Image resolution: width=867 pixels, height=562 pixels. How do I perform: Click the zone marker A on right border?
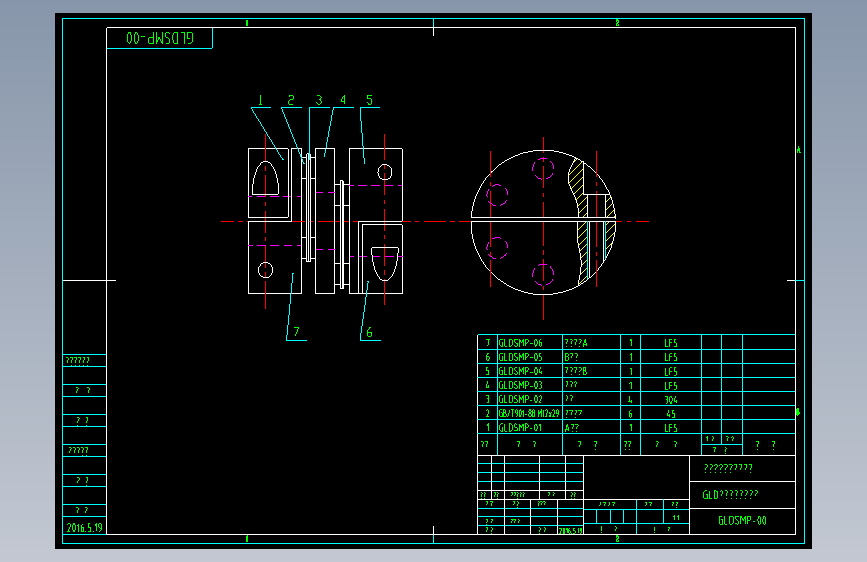point(798,150)
